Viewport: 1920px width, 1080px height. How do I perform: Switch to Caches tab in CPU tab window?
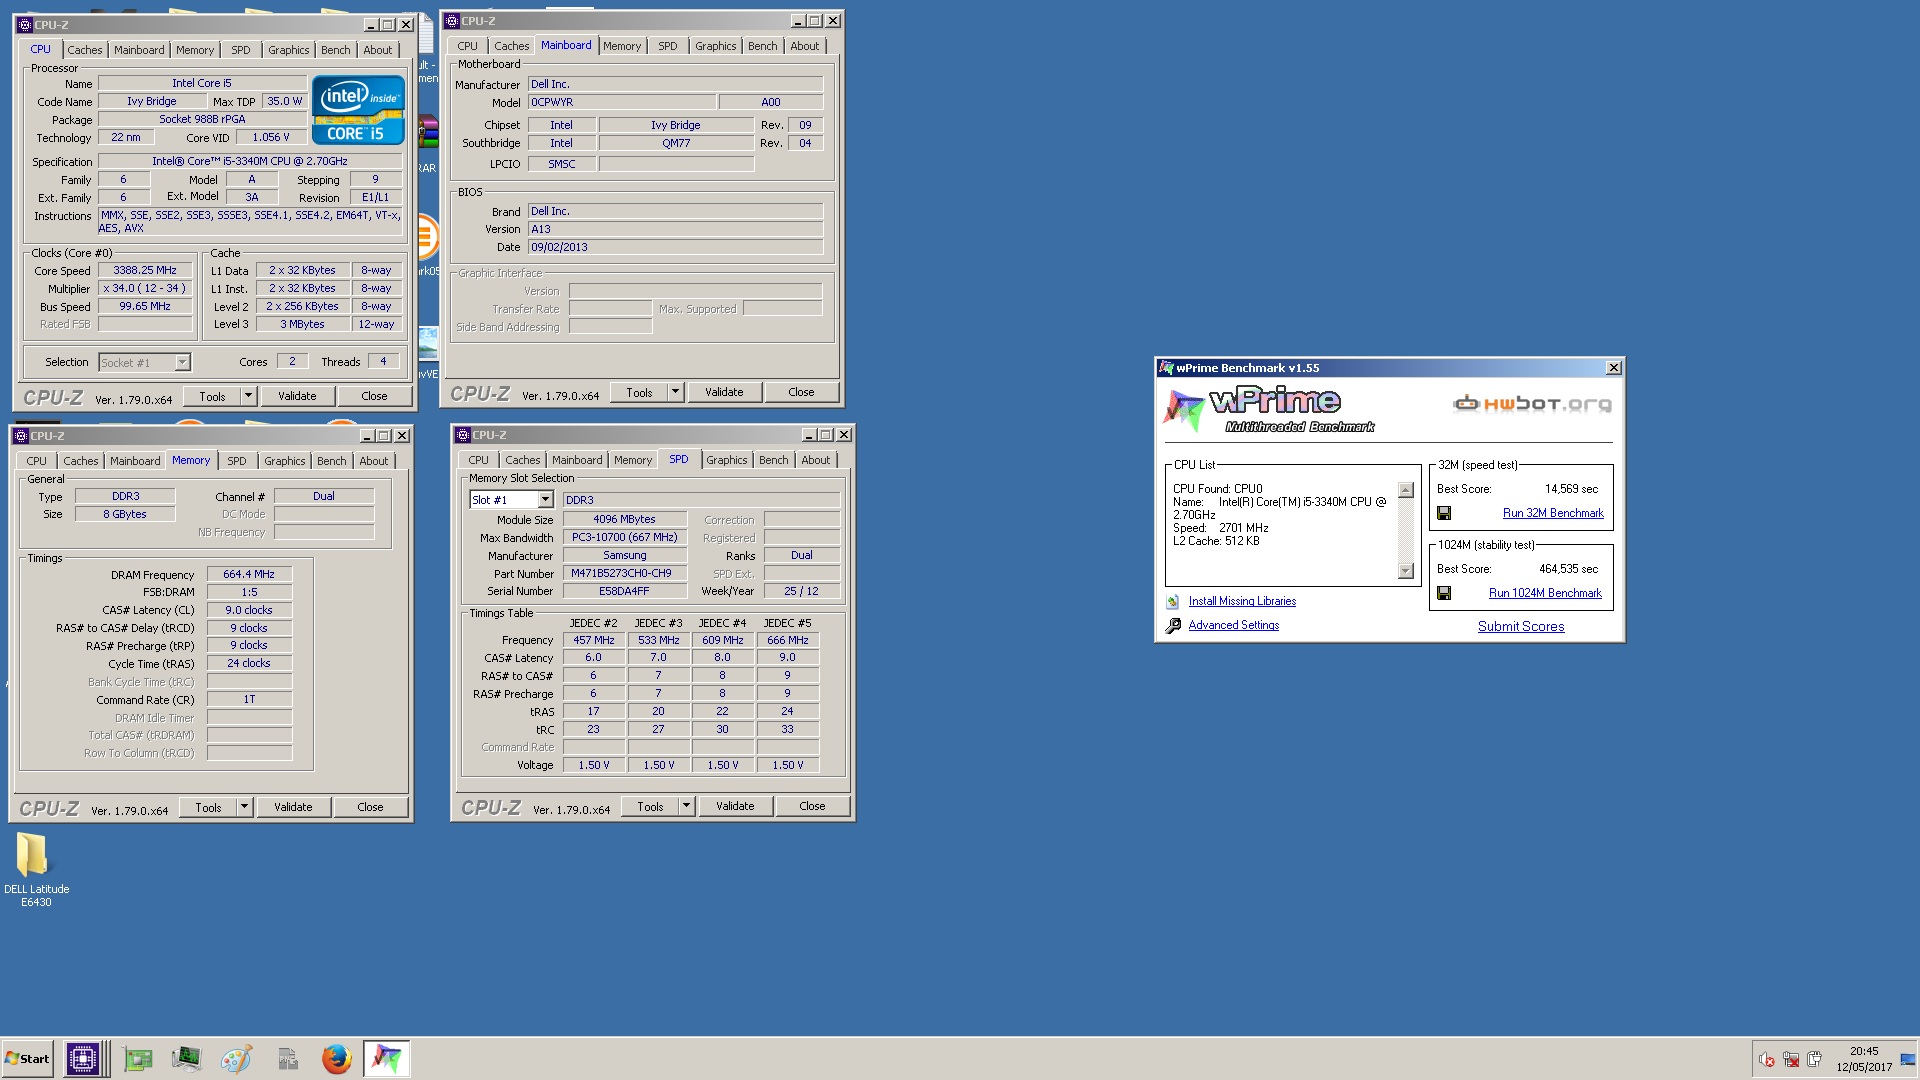tap(85, 50)
